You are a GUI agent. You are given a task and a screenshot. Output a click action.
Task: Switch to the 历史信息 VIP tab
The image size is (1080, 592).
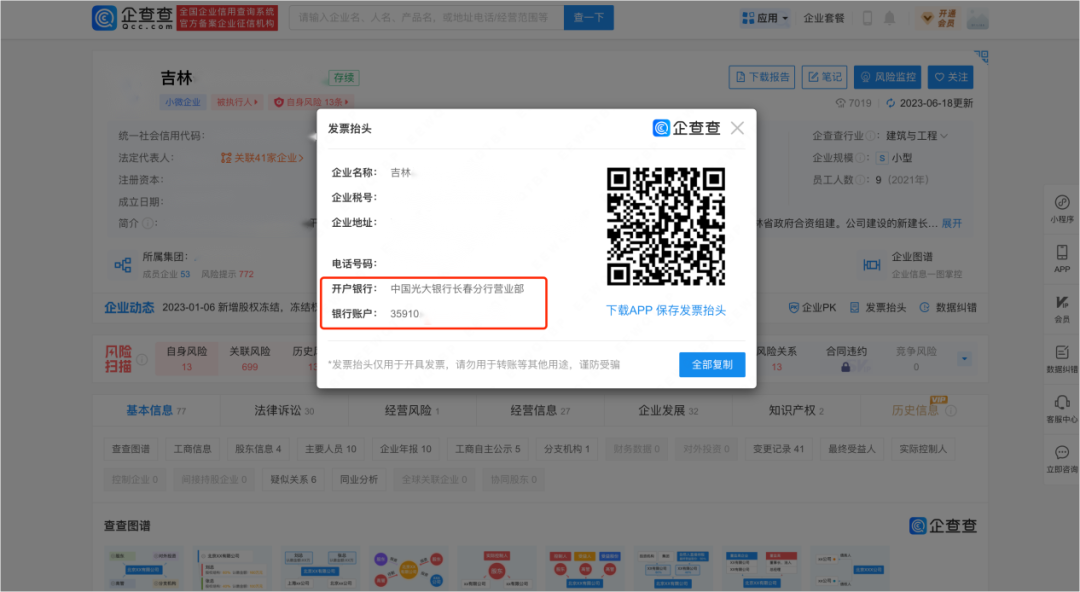pos(923,410)
